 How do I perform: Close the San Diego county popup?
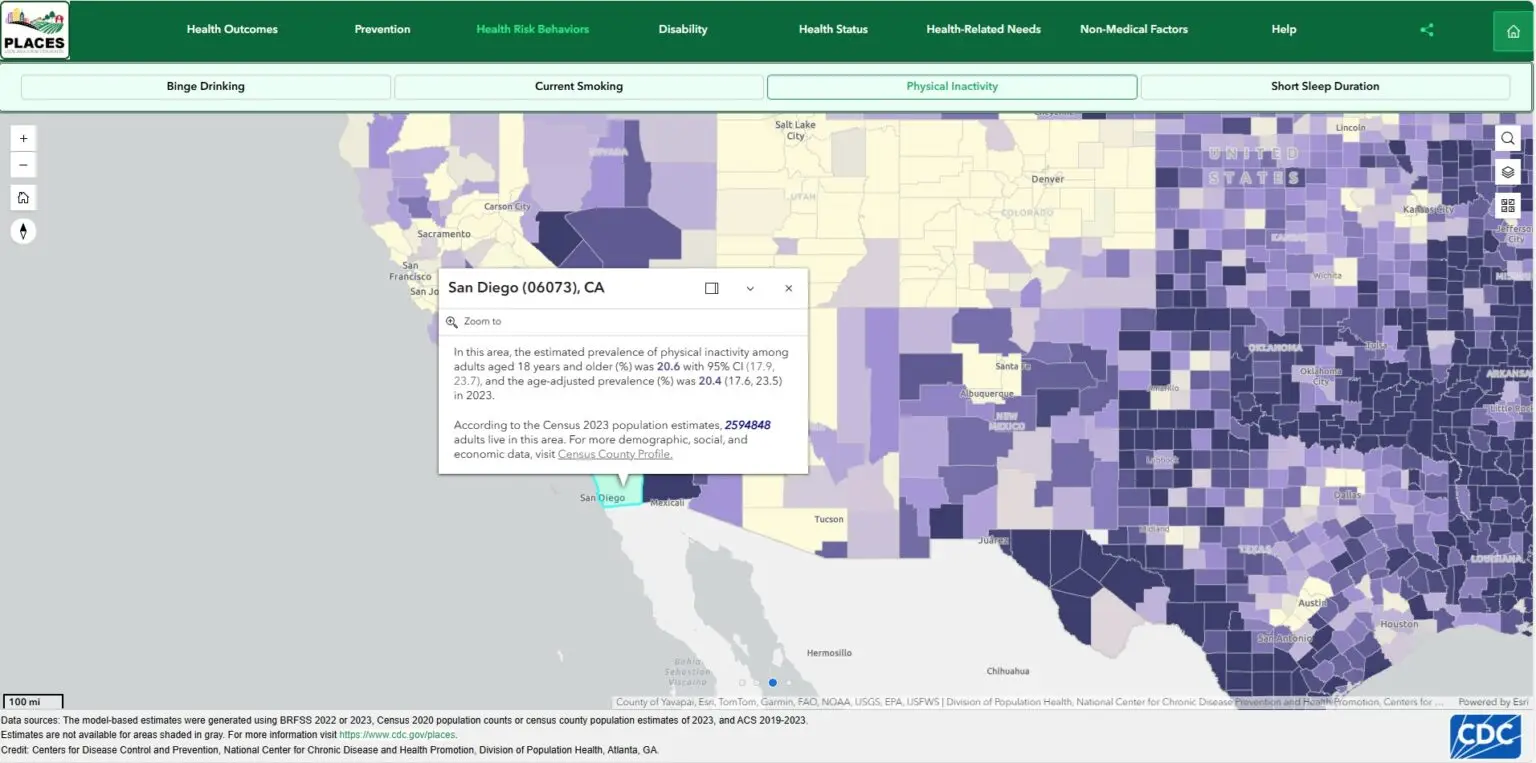pos(788,288)
